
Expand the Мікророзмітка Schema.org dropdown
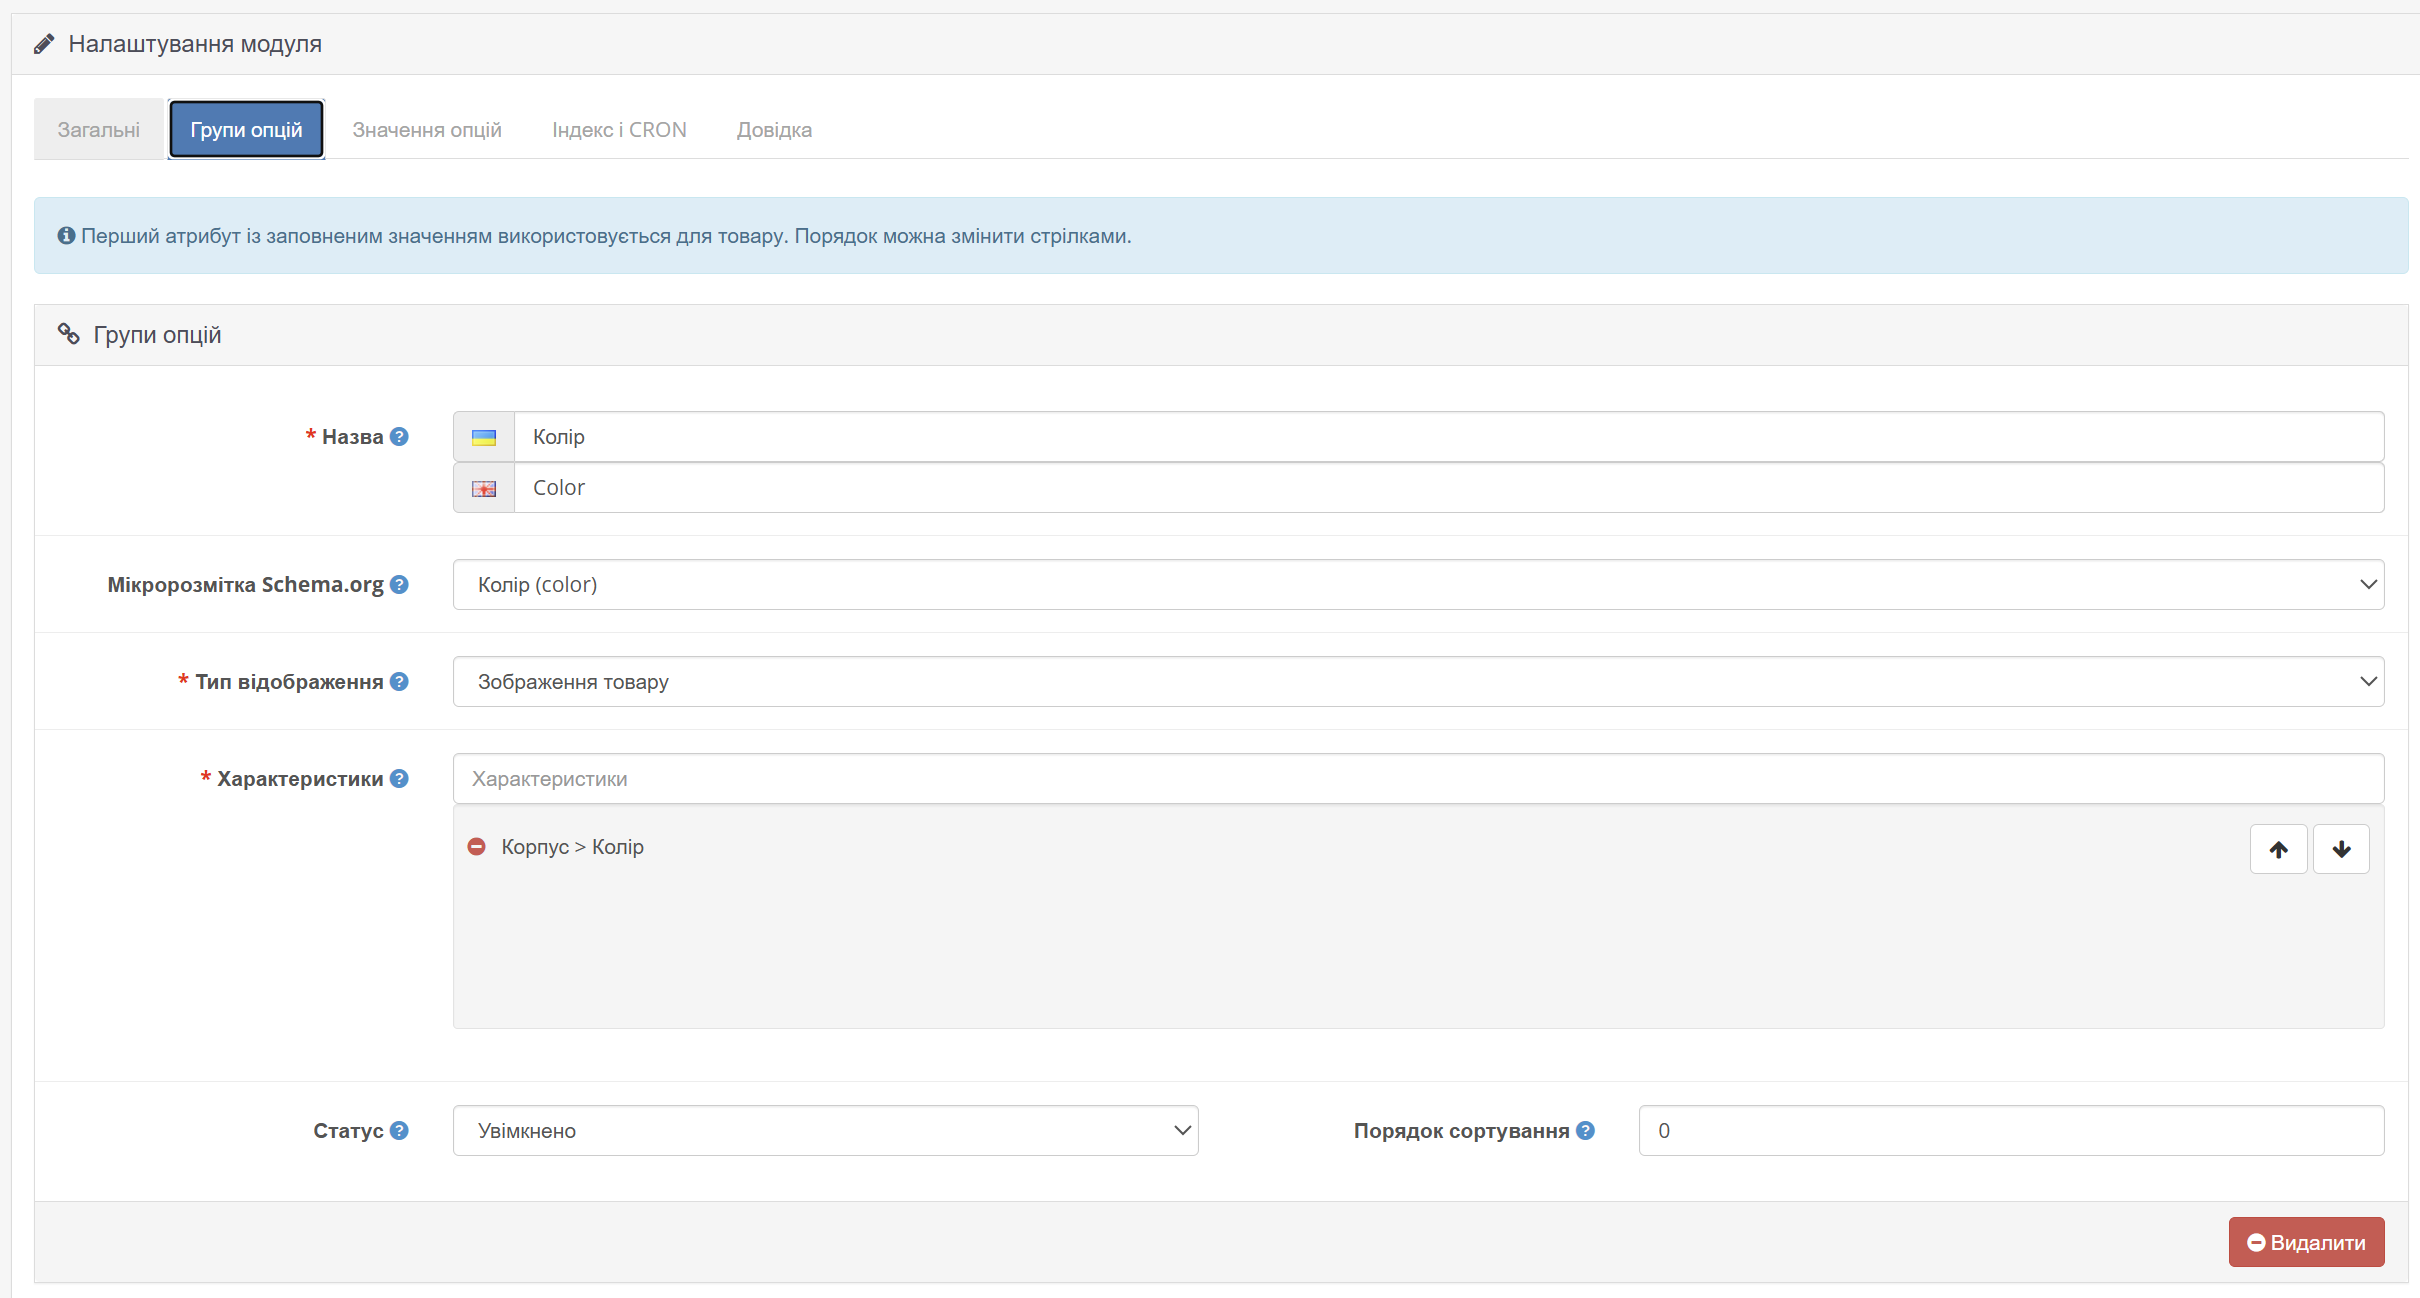tap(1418, 585)
